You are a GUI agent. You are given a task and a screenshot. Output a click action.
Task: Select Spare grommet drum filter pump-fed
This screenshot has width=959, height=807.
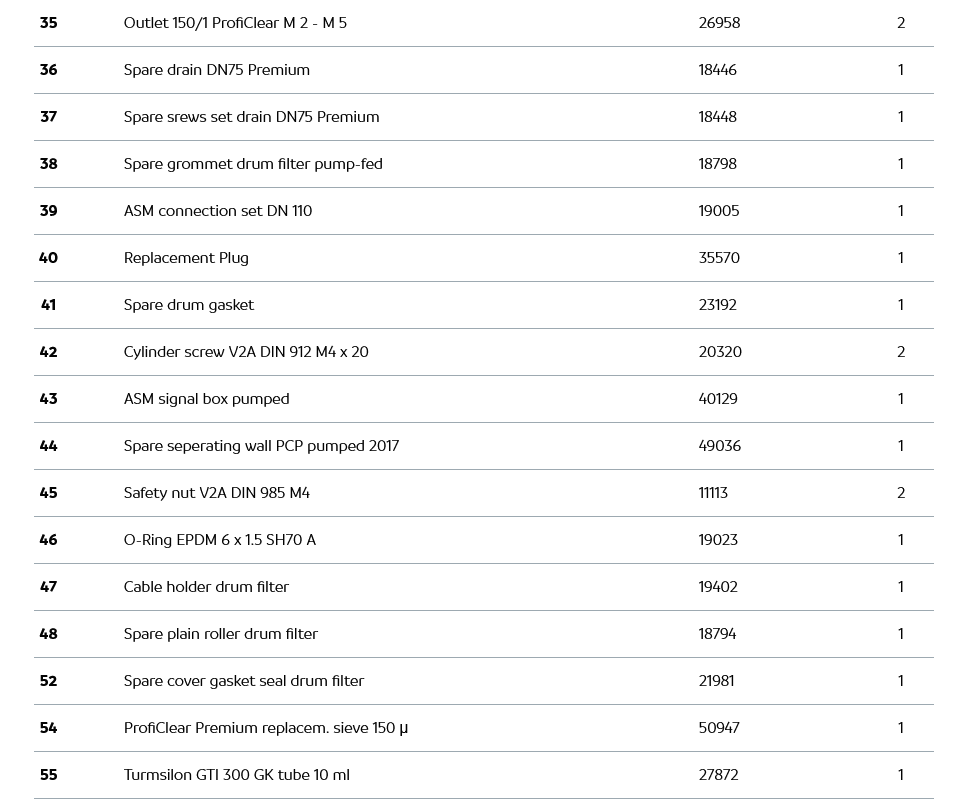[253, 164]
